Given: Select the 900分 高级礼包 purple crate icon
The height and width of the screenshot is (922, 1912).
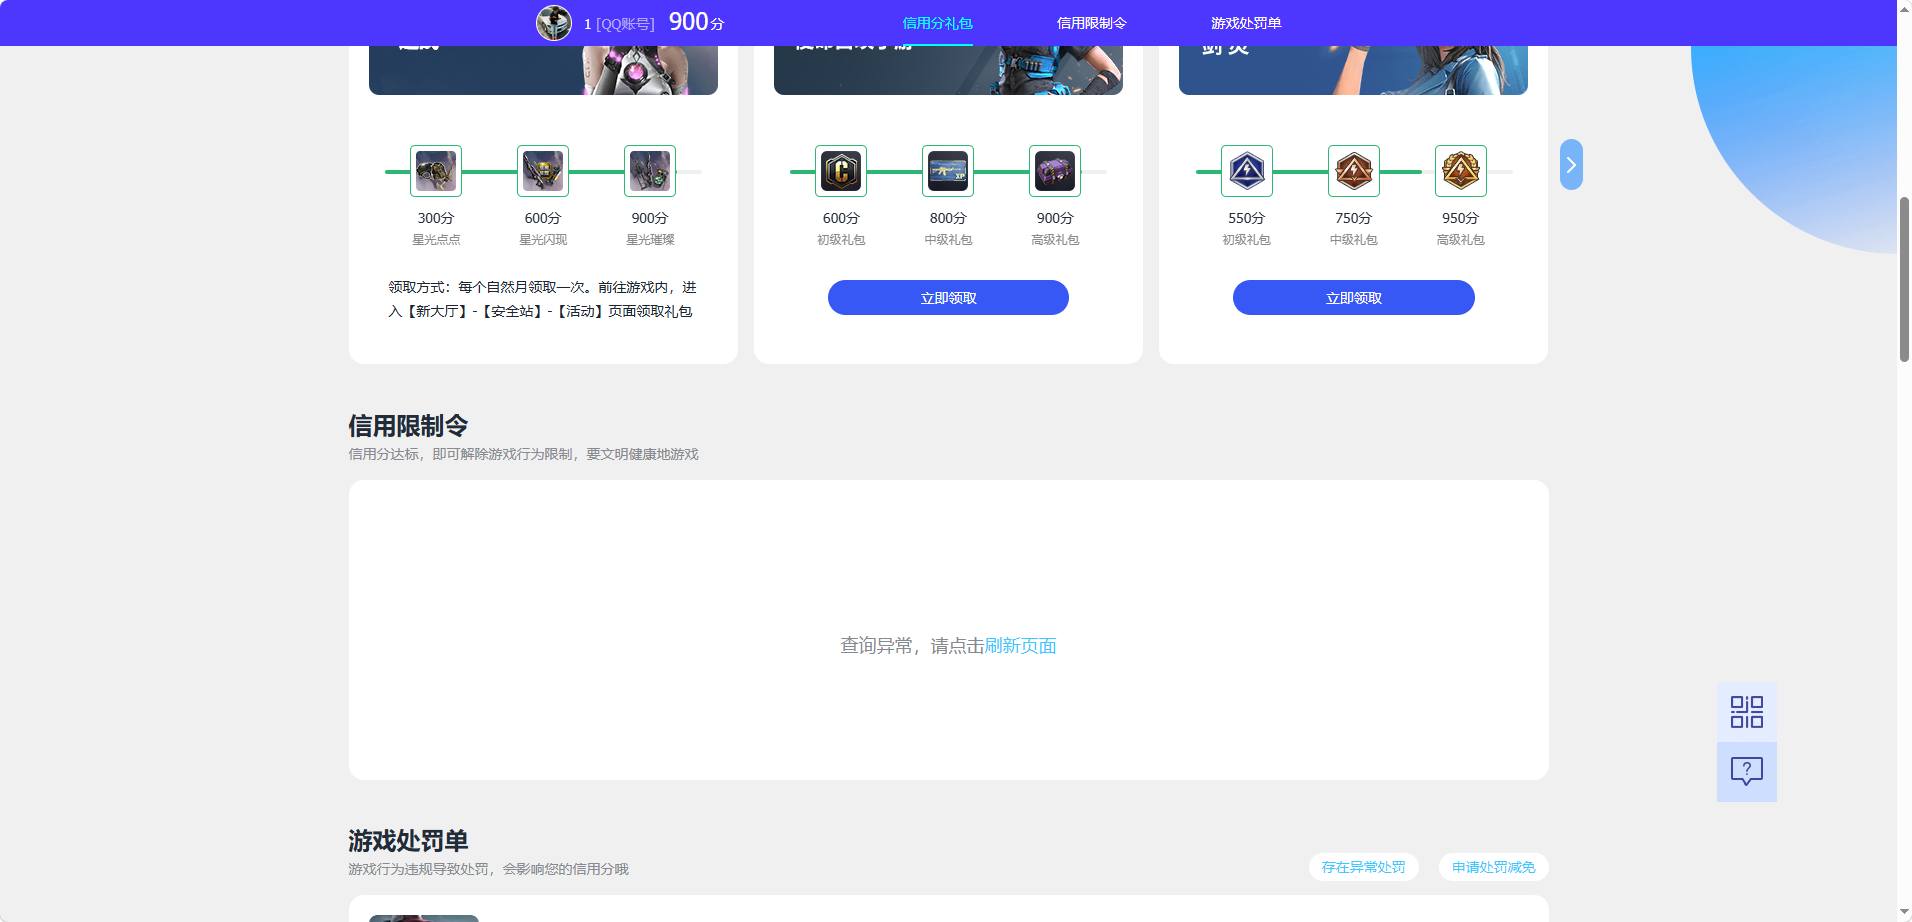Looking at the screenshot, I should (x=1055, y=171).
